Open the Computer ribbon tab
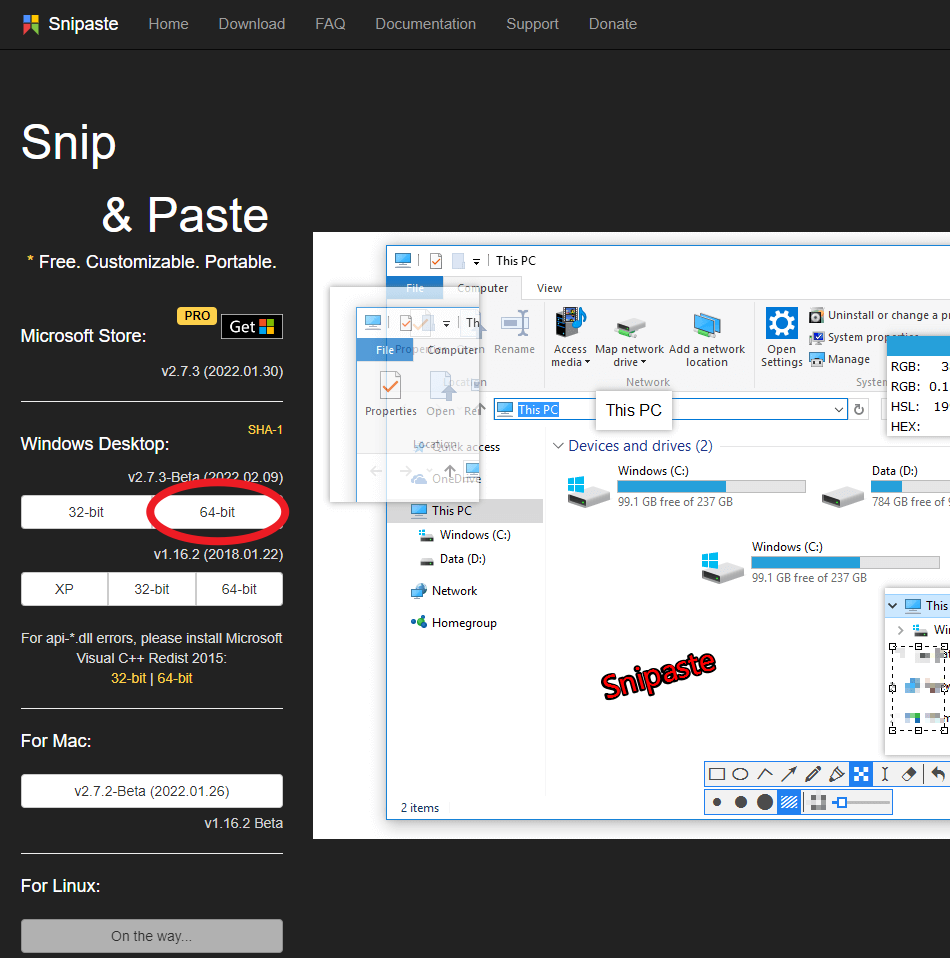This screenshot has width=950, height=958. pyautogui.click(x=483, y=288)
